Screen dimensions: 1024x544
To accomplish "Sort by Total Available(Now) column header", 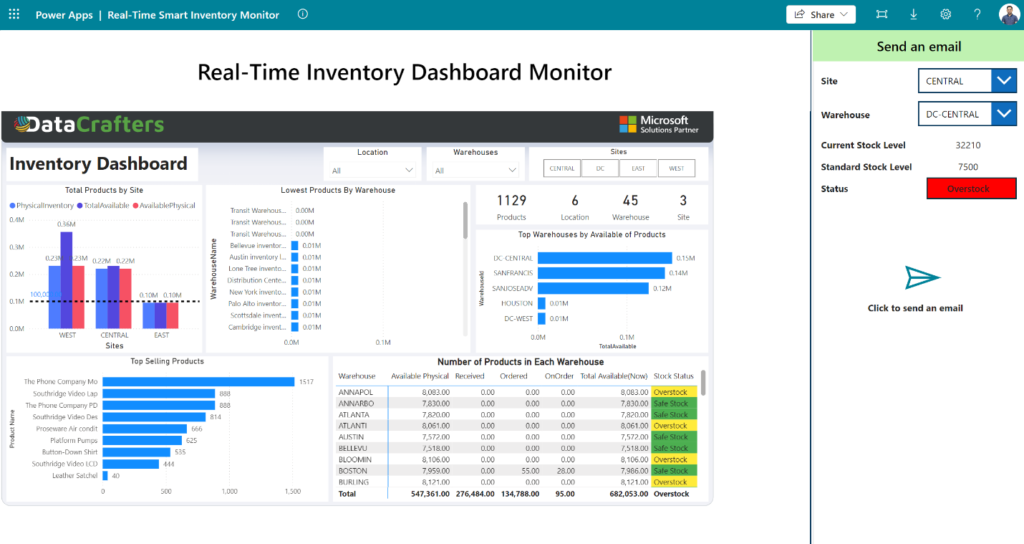I will [x=614, y=376].
